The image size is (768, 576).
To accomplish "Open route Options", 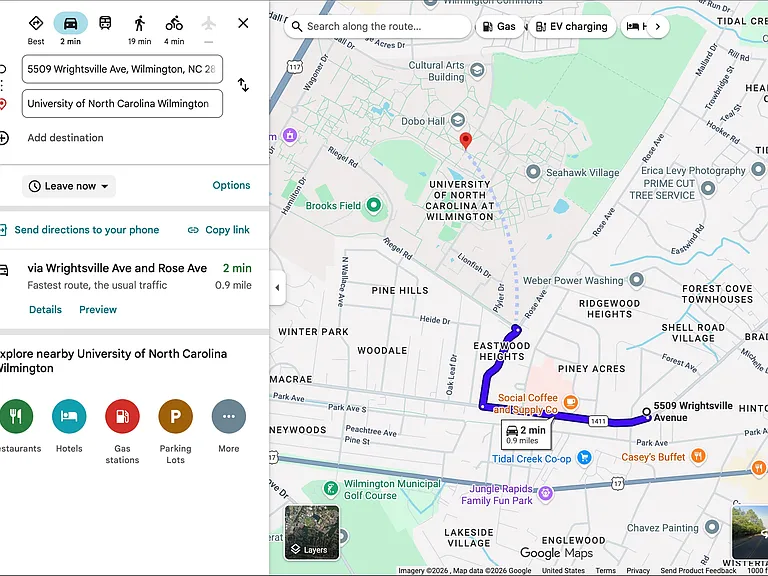I will pyautogui.click(x=231, y=185).
